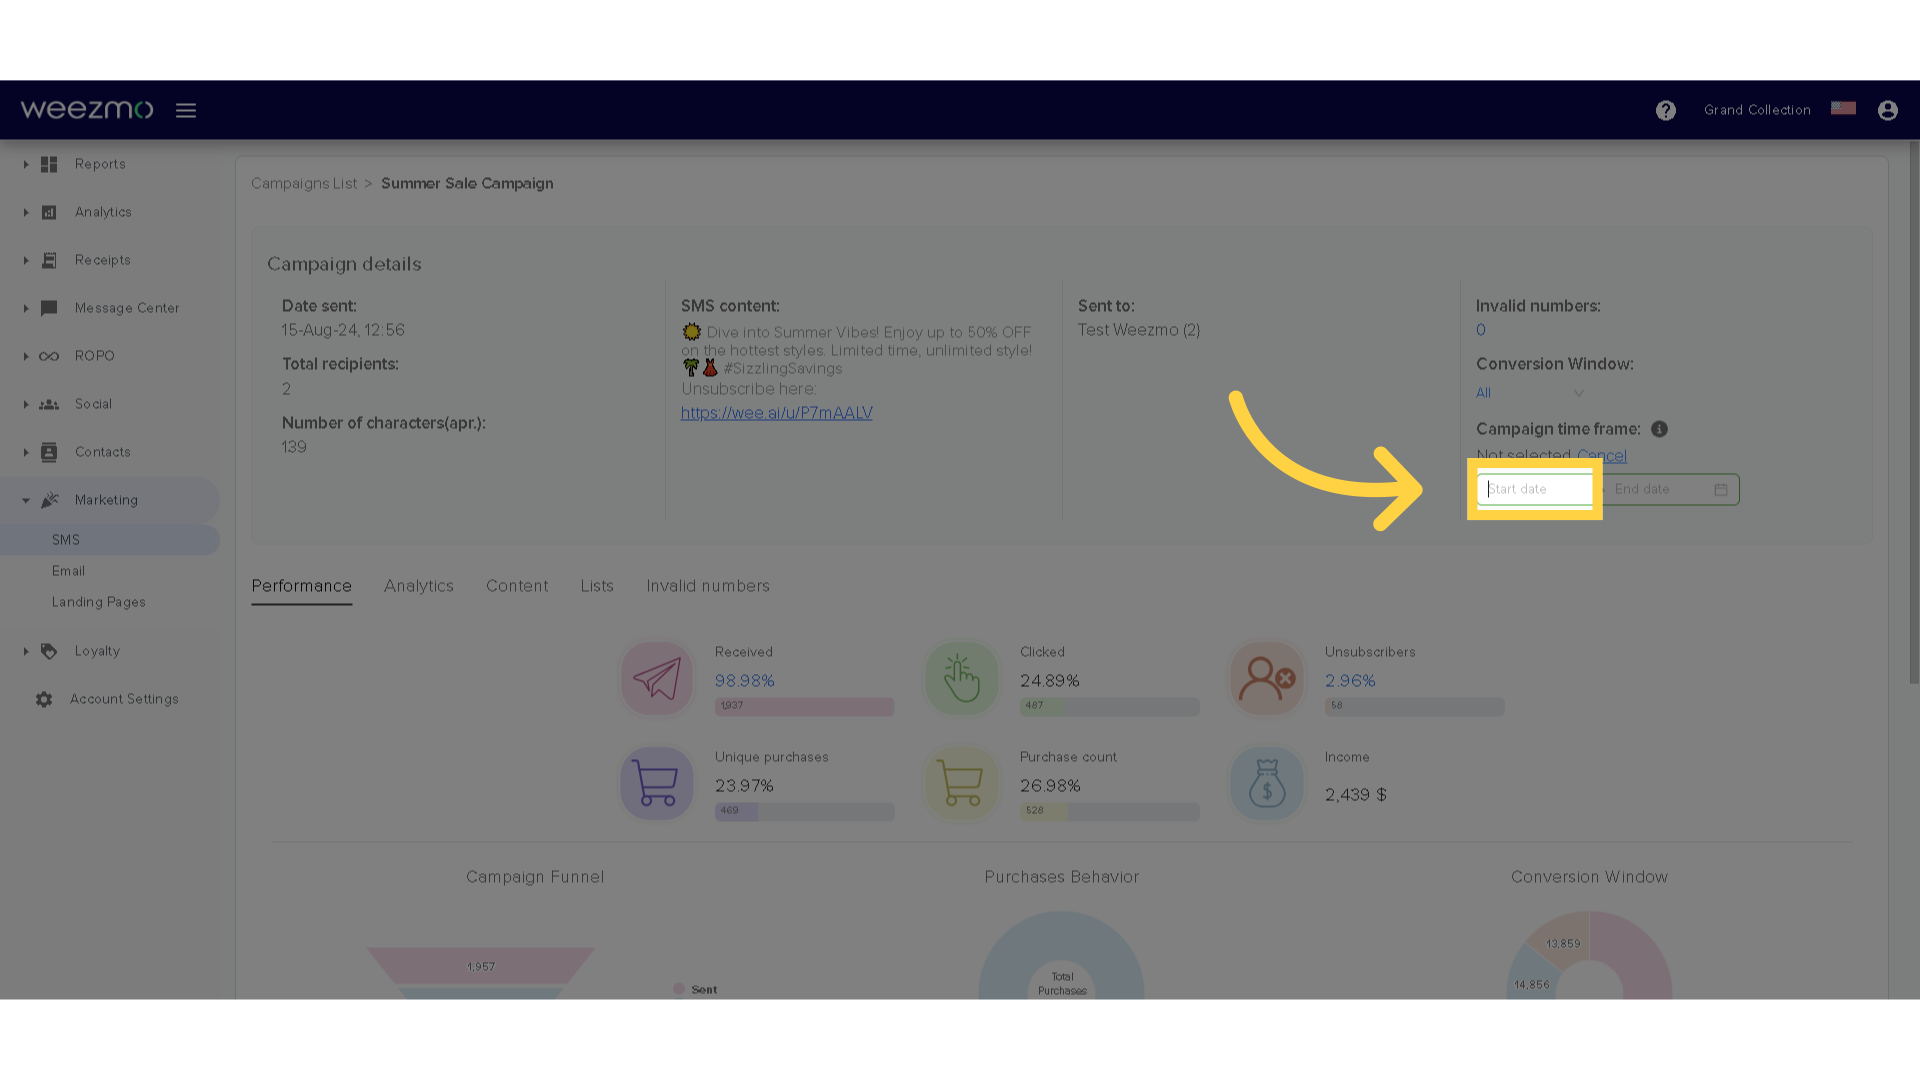Click the Campaign Funnel 1,957 bar
This screenshot has width=1920, height=1080.
480,966
